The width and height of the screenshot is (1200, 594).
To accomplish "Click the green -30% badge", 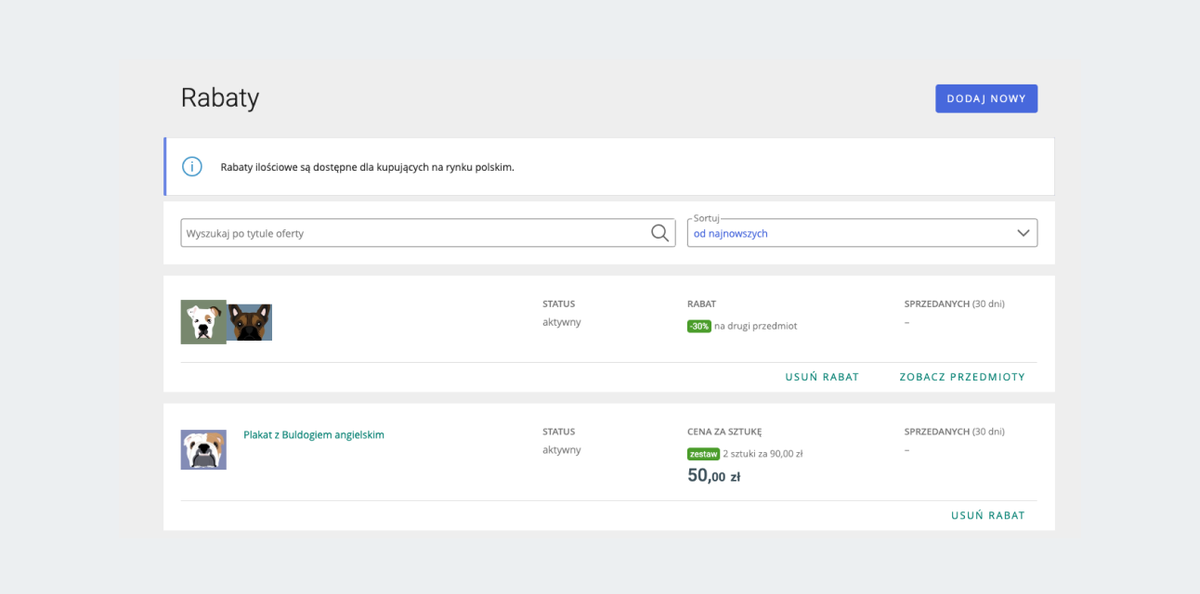I will click(699, 326).
